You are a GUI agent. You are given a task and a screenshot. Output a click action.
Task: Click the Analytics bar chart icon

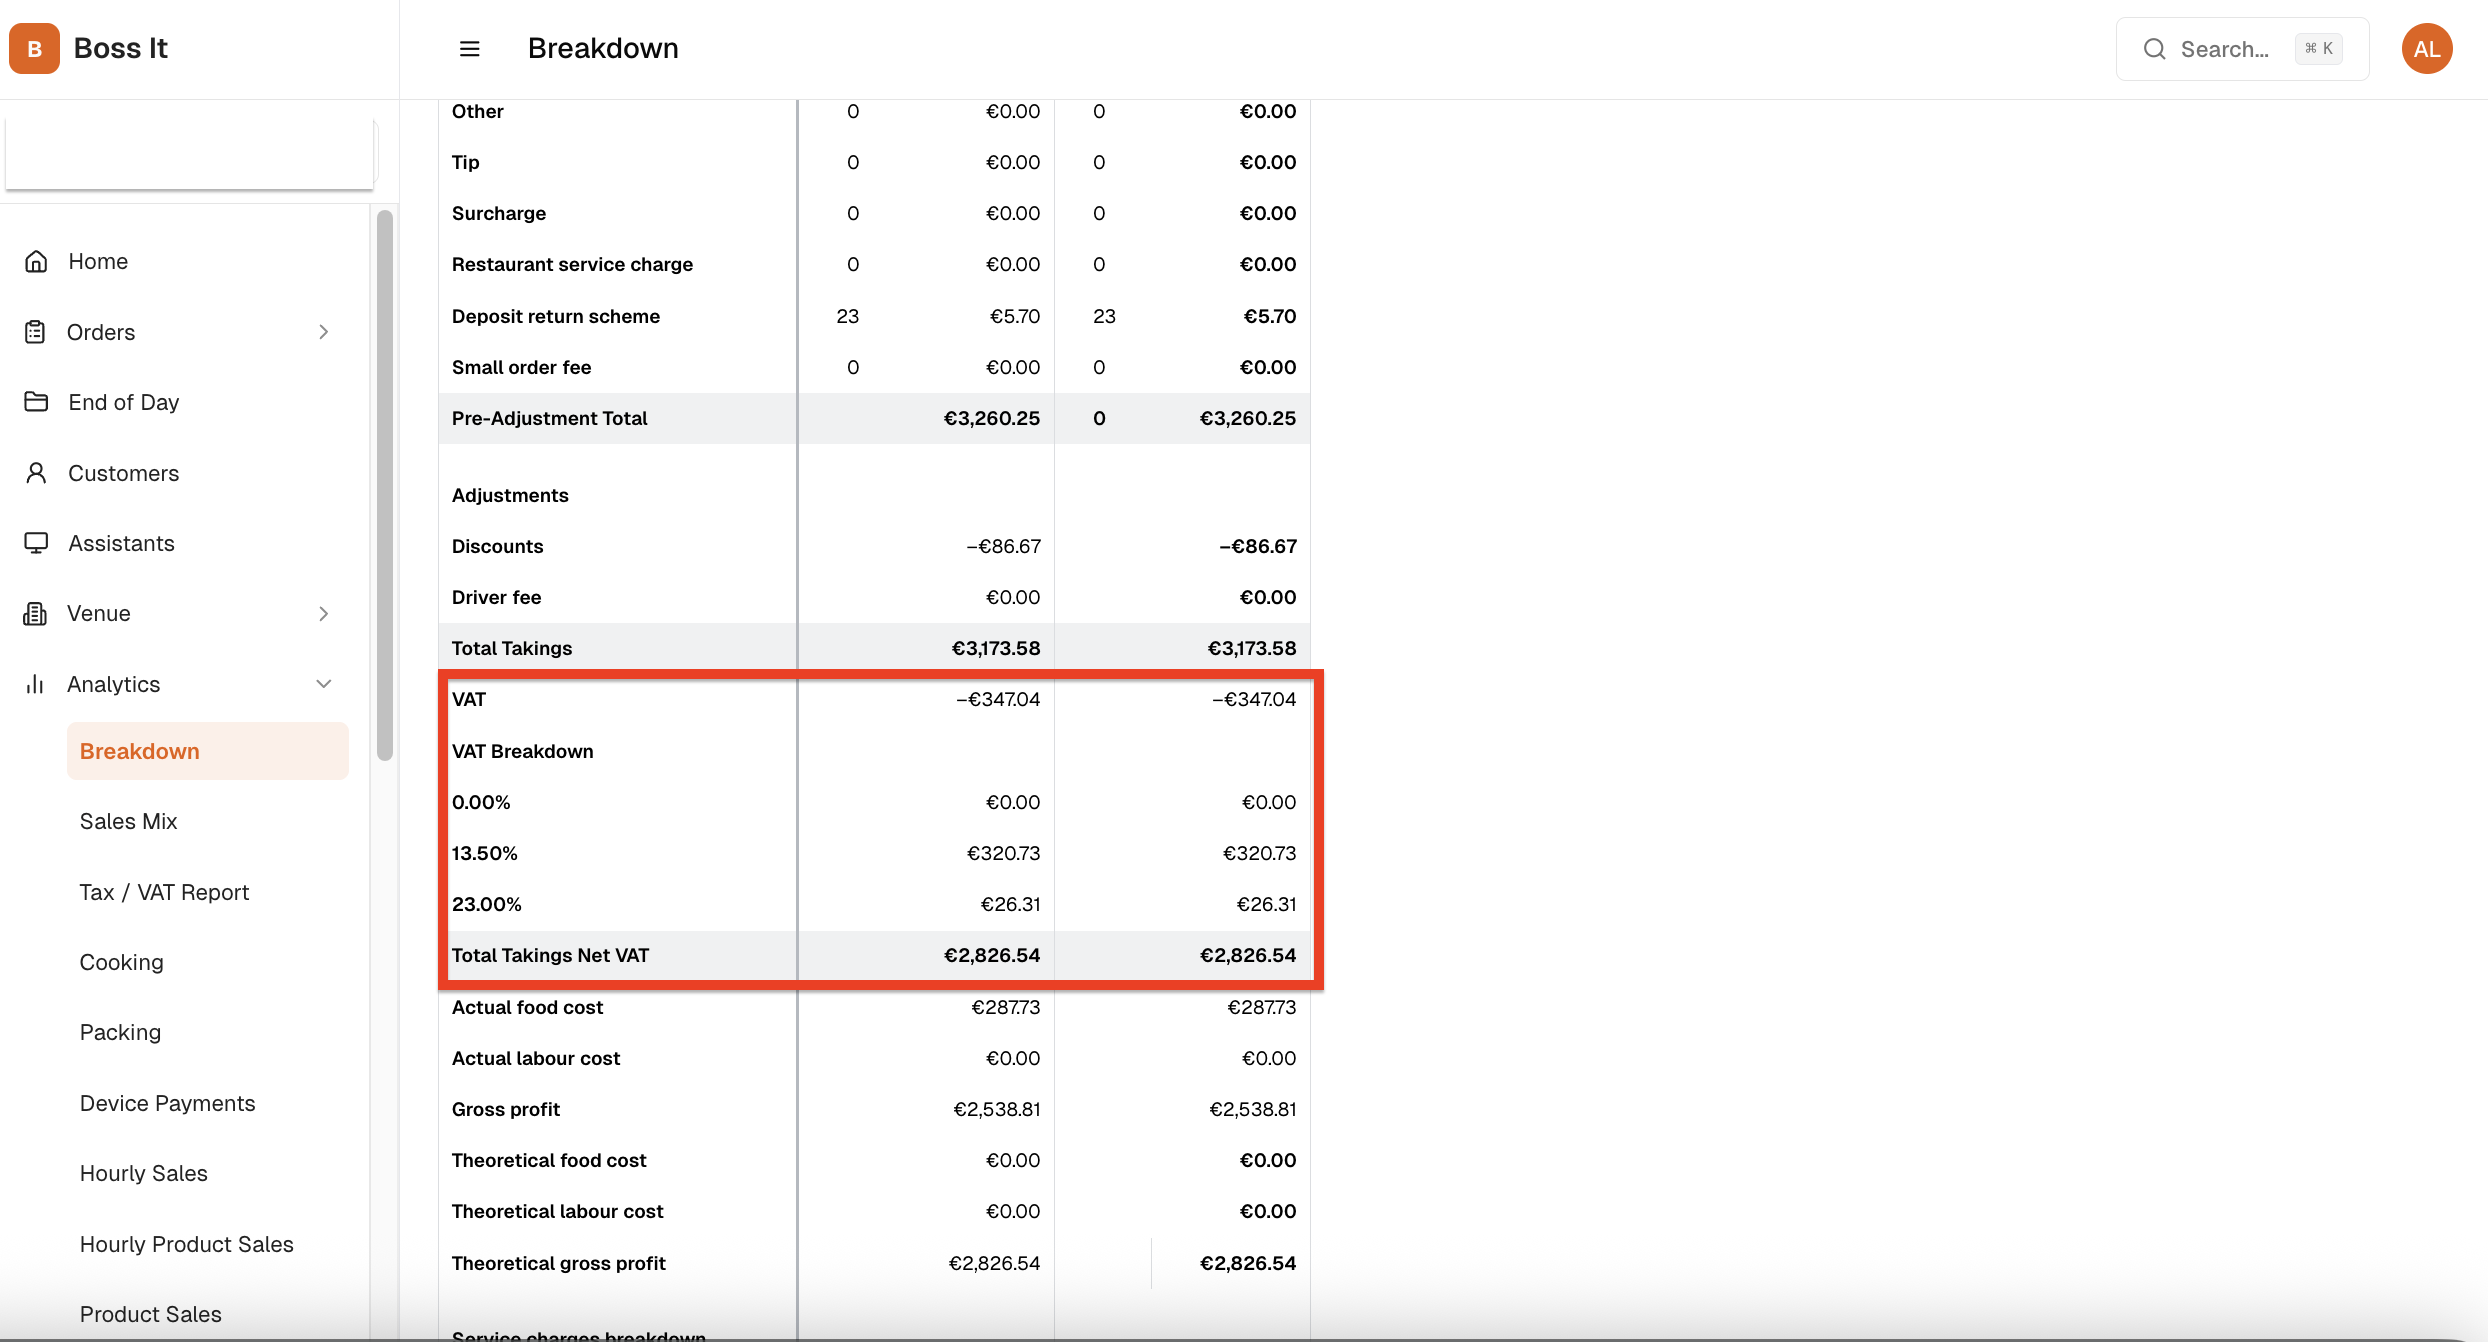tap(35, 684)
